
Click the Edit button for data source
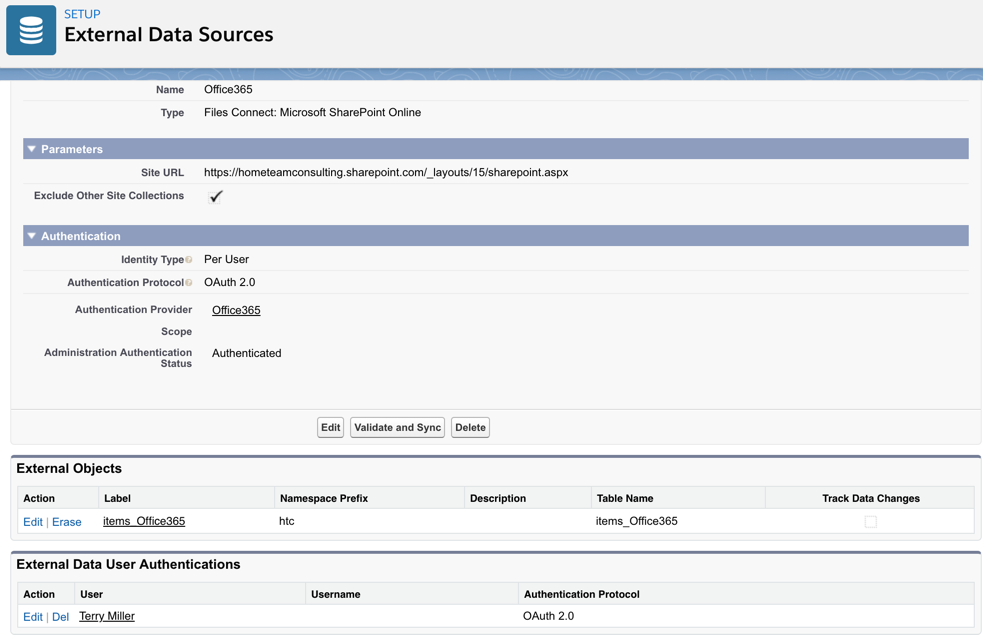point(330,428)
